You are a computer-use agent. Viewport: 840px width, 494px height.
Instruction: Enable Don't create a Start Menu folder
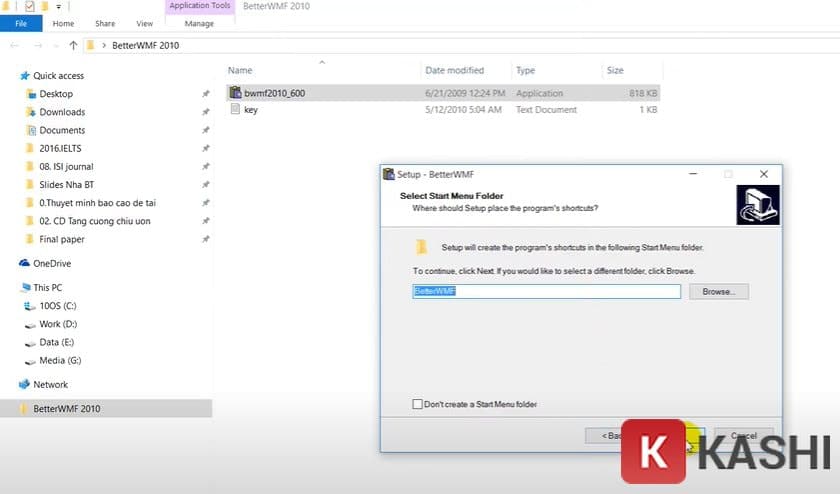point(418,404)
